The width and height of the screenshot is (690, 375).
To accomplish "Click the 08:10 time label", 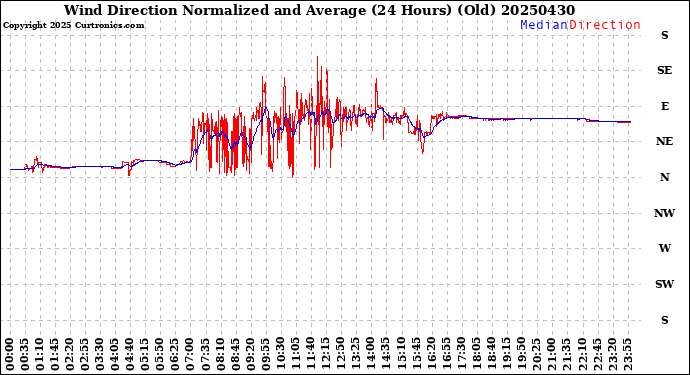I will point(220,354).
